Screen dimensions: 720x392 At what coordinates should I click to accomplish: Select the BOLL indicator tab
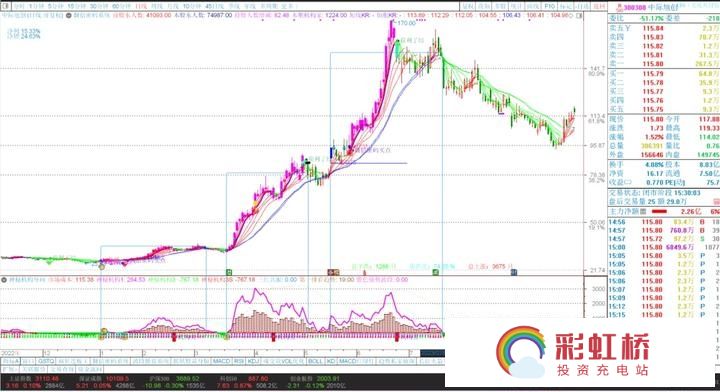coord(315,362)
